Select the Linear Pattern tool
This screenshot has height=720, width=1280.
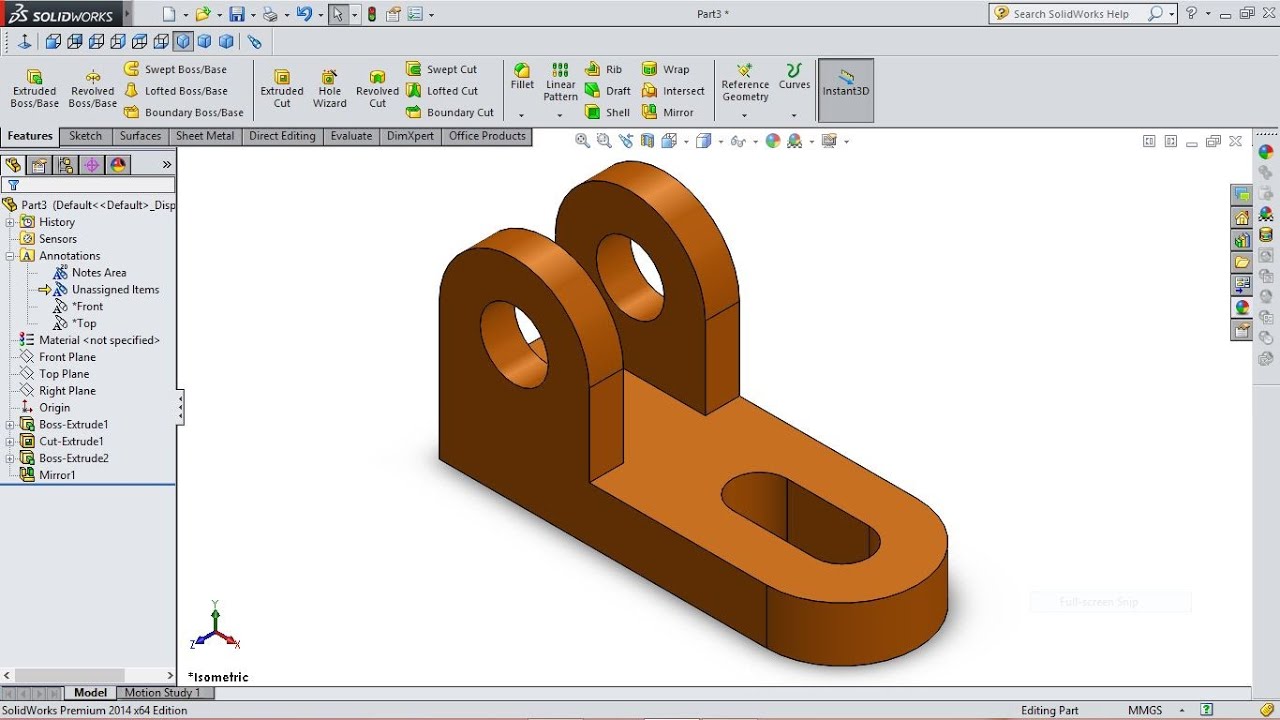pos(560,82)
